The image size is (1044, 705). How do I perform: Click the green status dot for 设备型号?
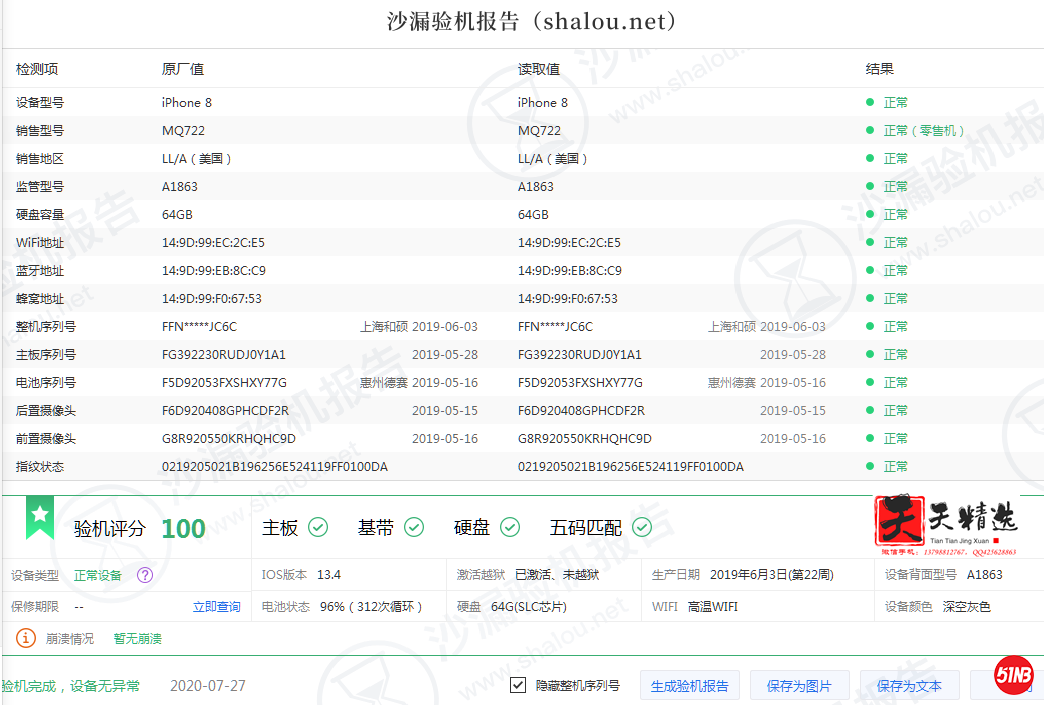870,103
